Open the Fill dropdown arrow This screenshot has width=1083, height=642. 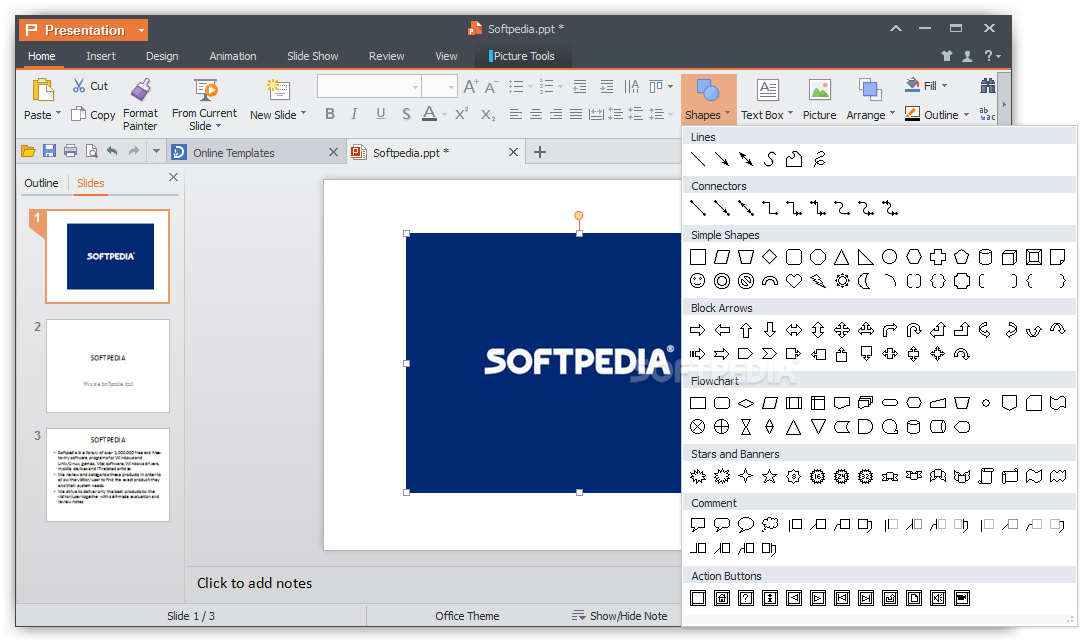[x=944, y=86]
